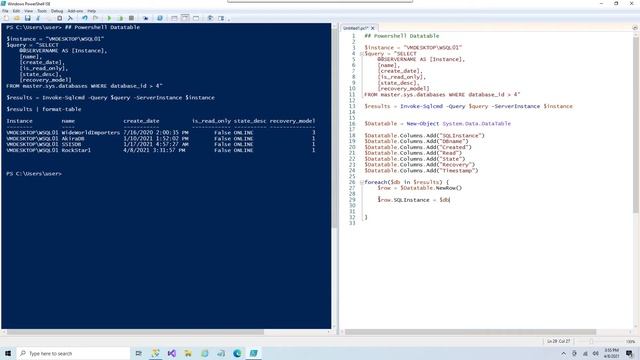The image size is (640, 360).
Task: Open the Add-ons menu
Action: (75, 11)
